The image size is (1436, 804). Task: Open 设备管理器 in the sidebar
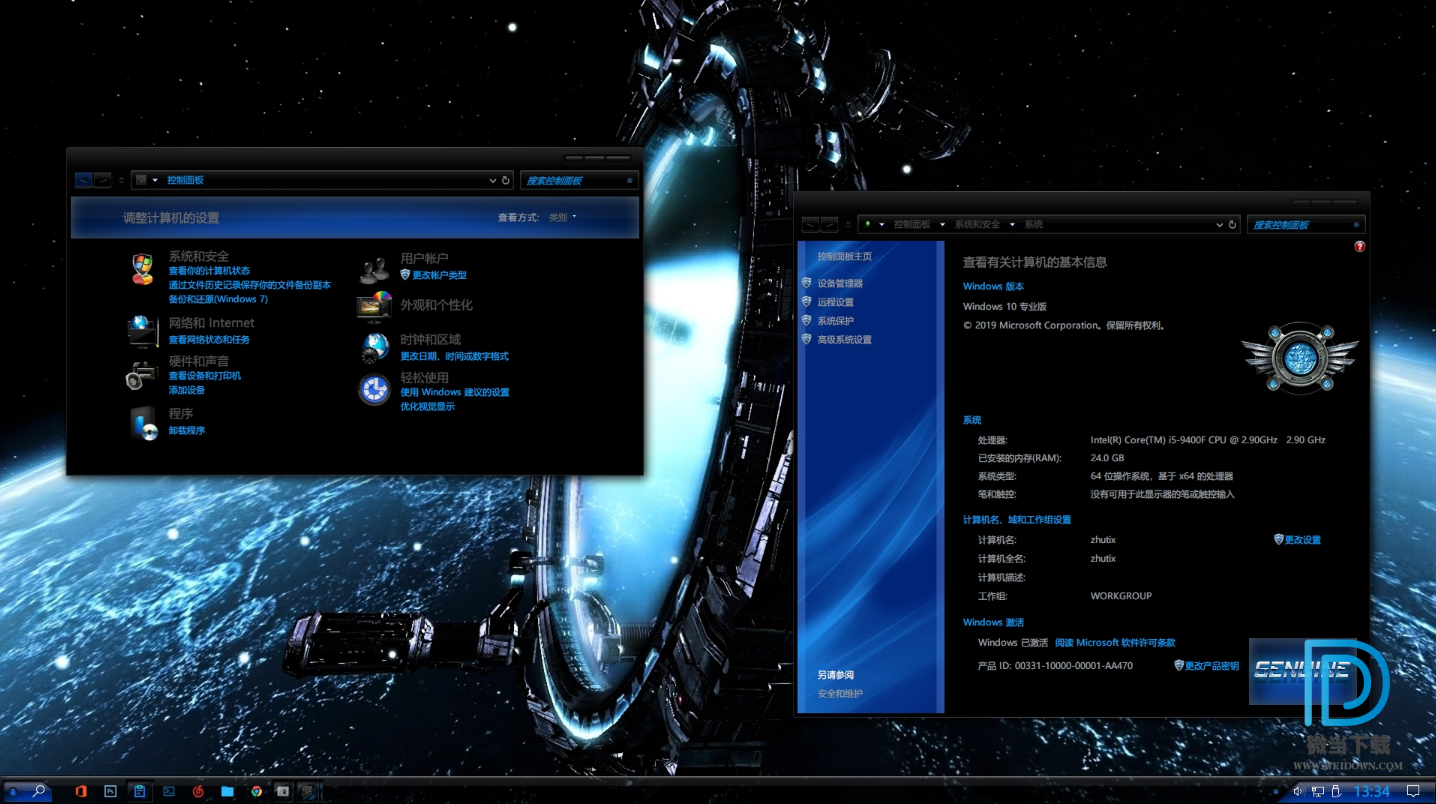[840, 283]
